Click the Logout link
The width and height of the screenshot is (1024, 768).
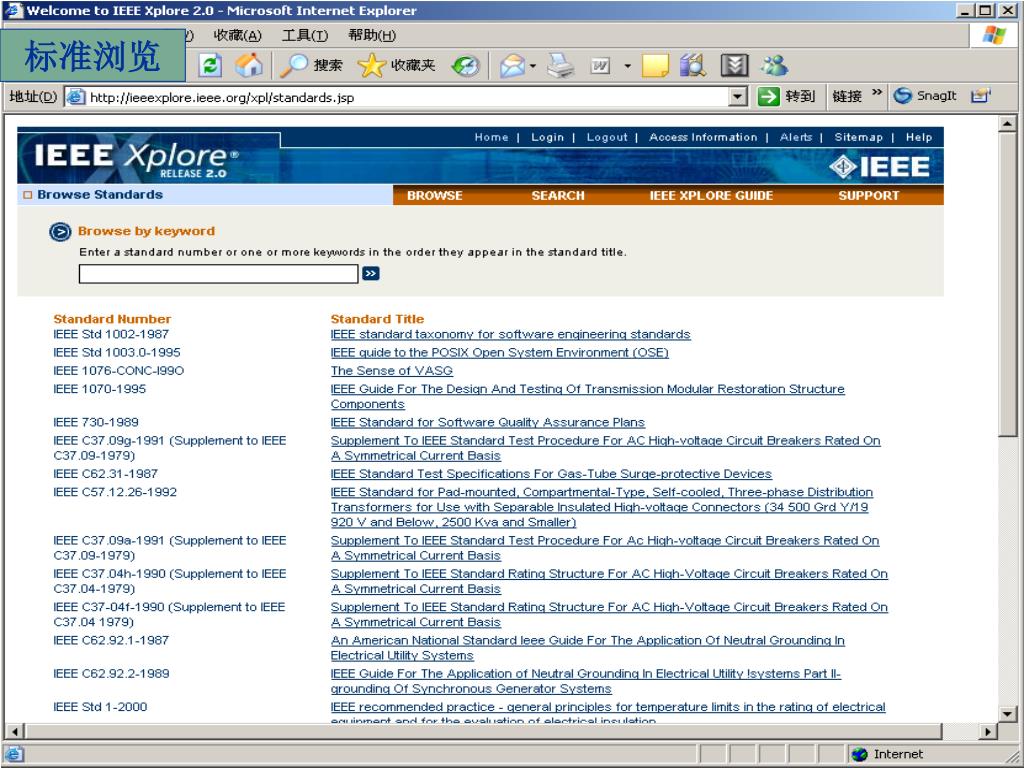[607, 137]
